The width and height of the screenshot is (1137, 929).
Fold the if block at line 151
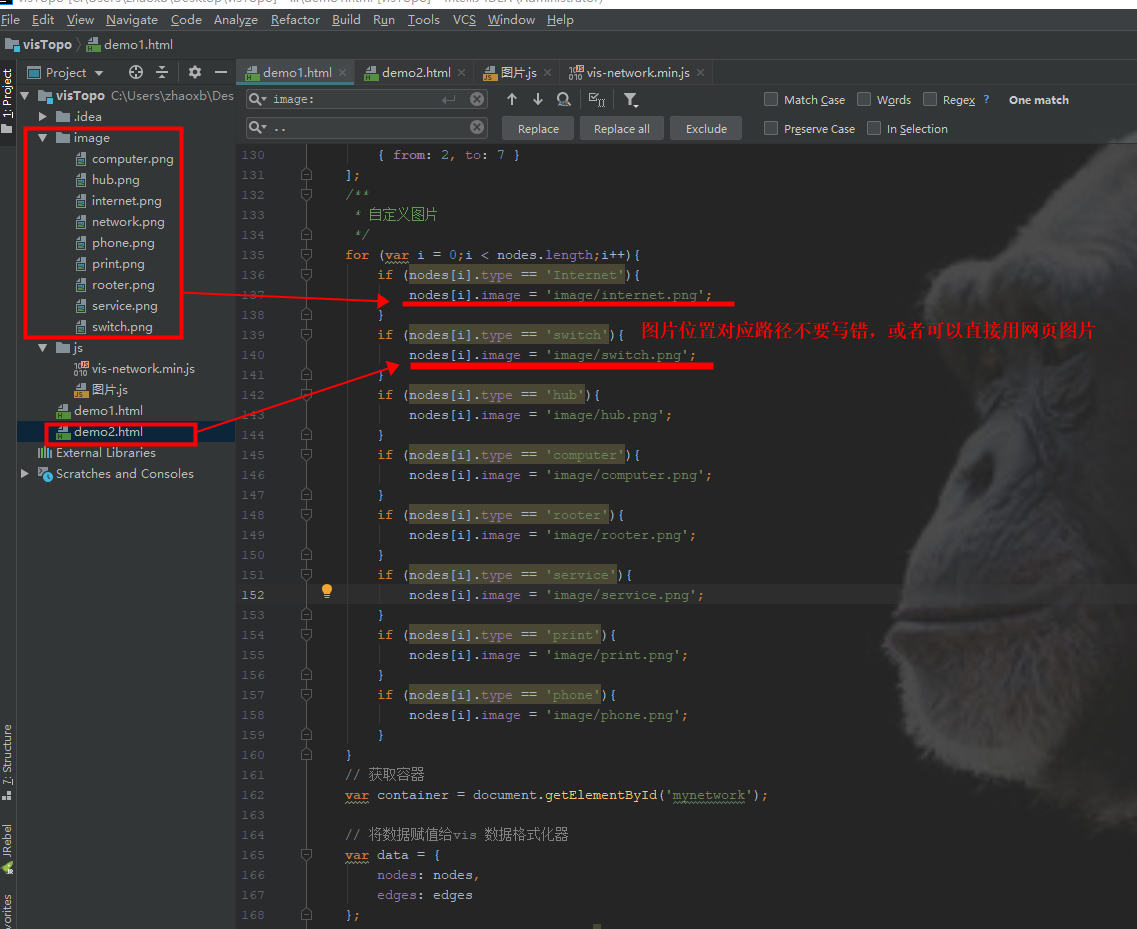coord(306,575)
